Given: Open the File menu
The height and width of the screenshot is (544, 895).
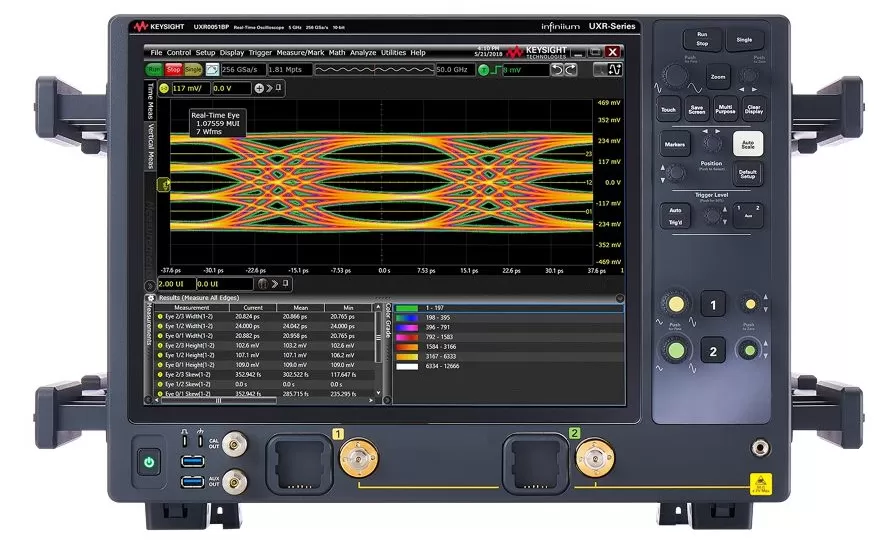Looking at the screenshot, I should 156,53.
